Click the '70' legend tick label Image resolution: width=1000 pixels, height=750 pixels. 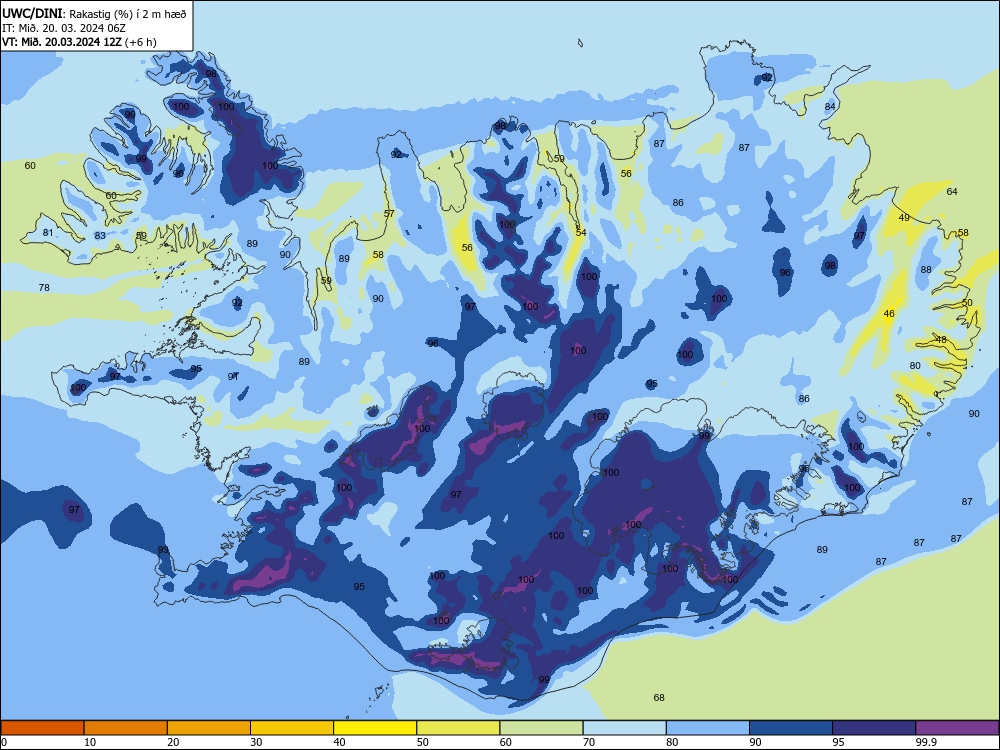589,742
